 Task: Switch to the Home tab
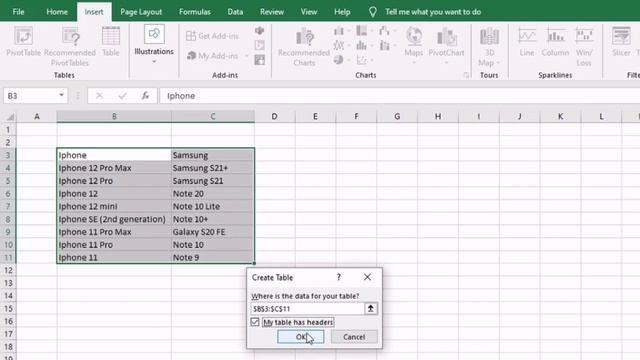pyautogui.click(x=57, y=12)
